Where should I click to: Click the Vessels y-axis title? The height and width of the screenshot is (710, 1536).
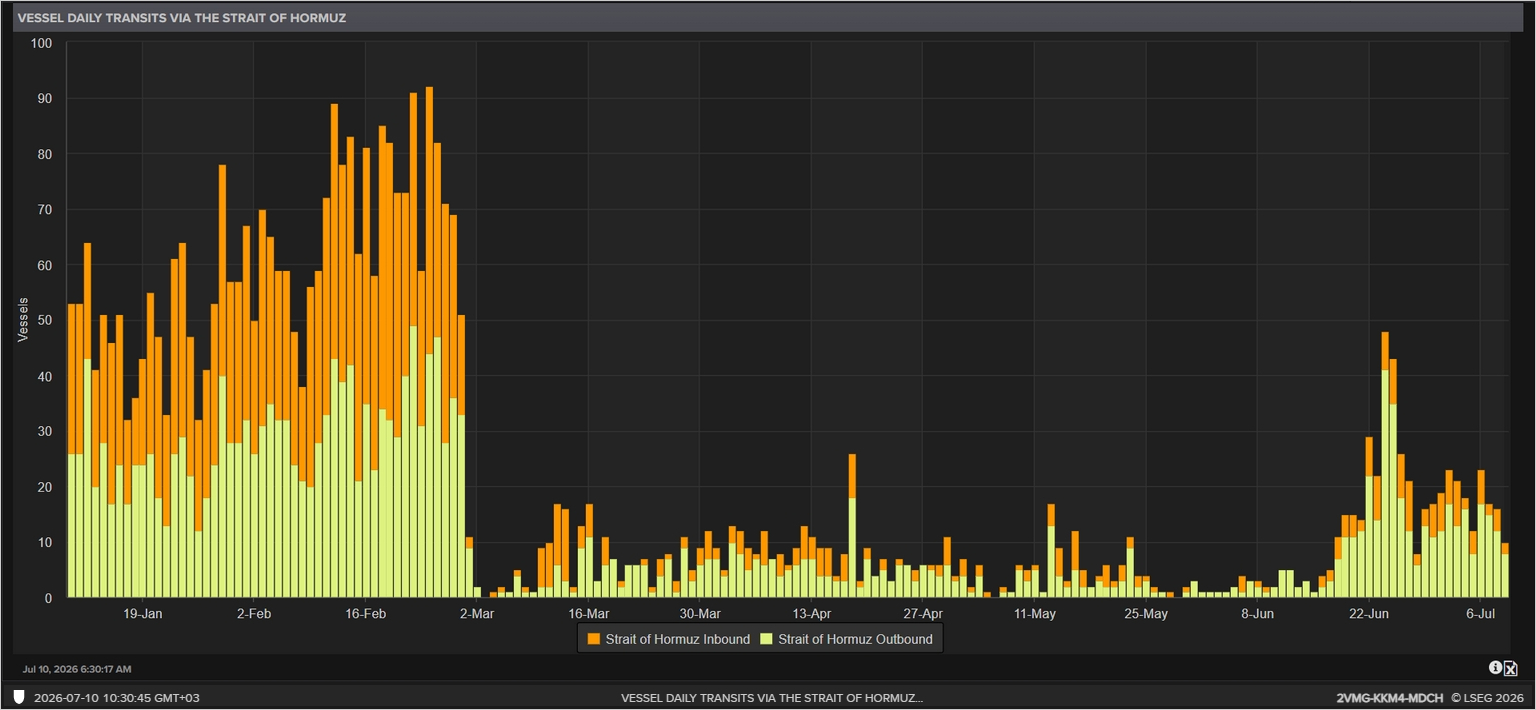pos(22,320)
